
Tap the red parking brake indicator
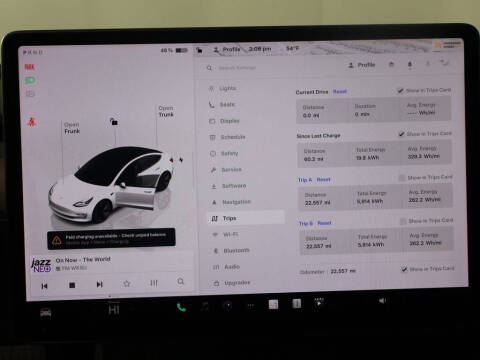click(29, 67)
